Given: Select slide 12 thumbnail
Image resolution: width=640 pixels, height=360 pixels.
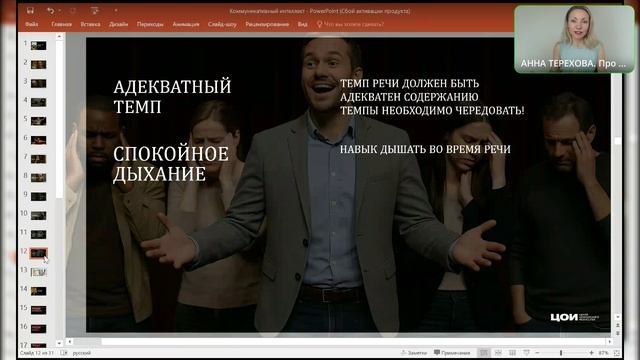Looking at the screenshot, I should (x=38, y=253).
